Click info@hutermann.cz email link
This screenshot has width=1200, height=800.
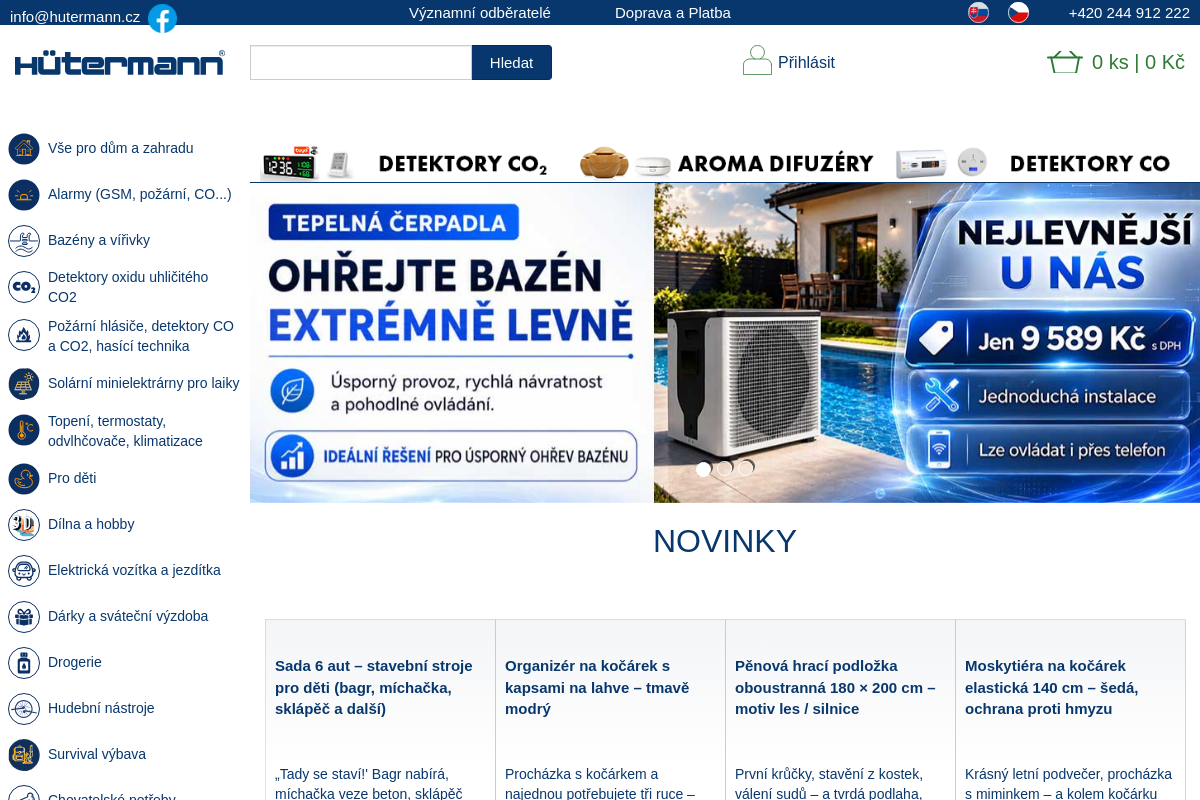(75, 17)
